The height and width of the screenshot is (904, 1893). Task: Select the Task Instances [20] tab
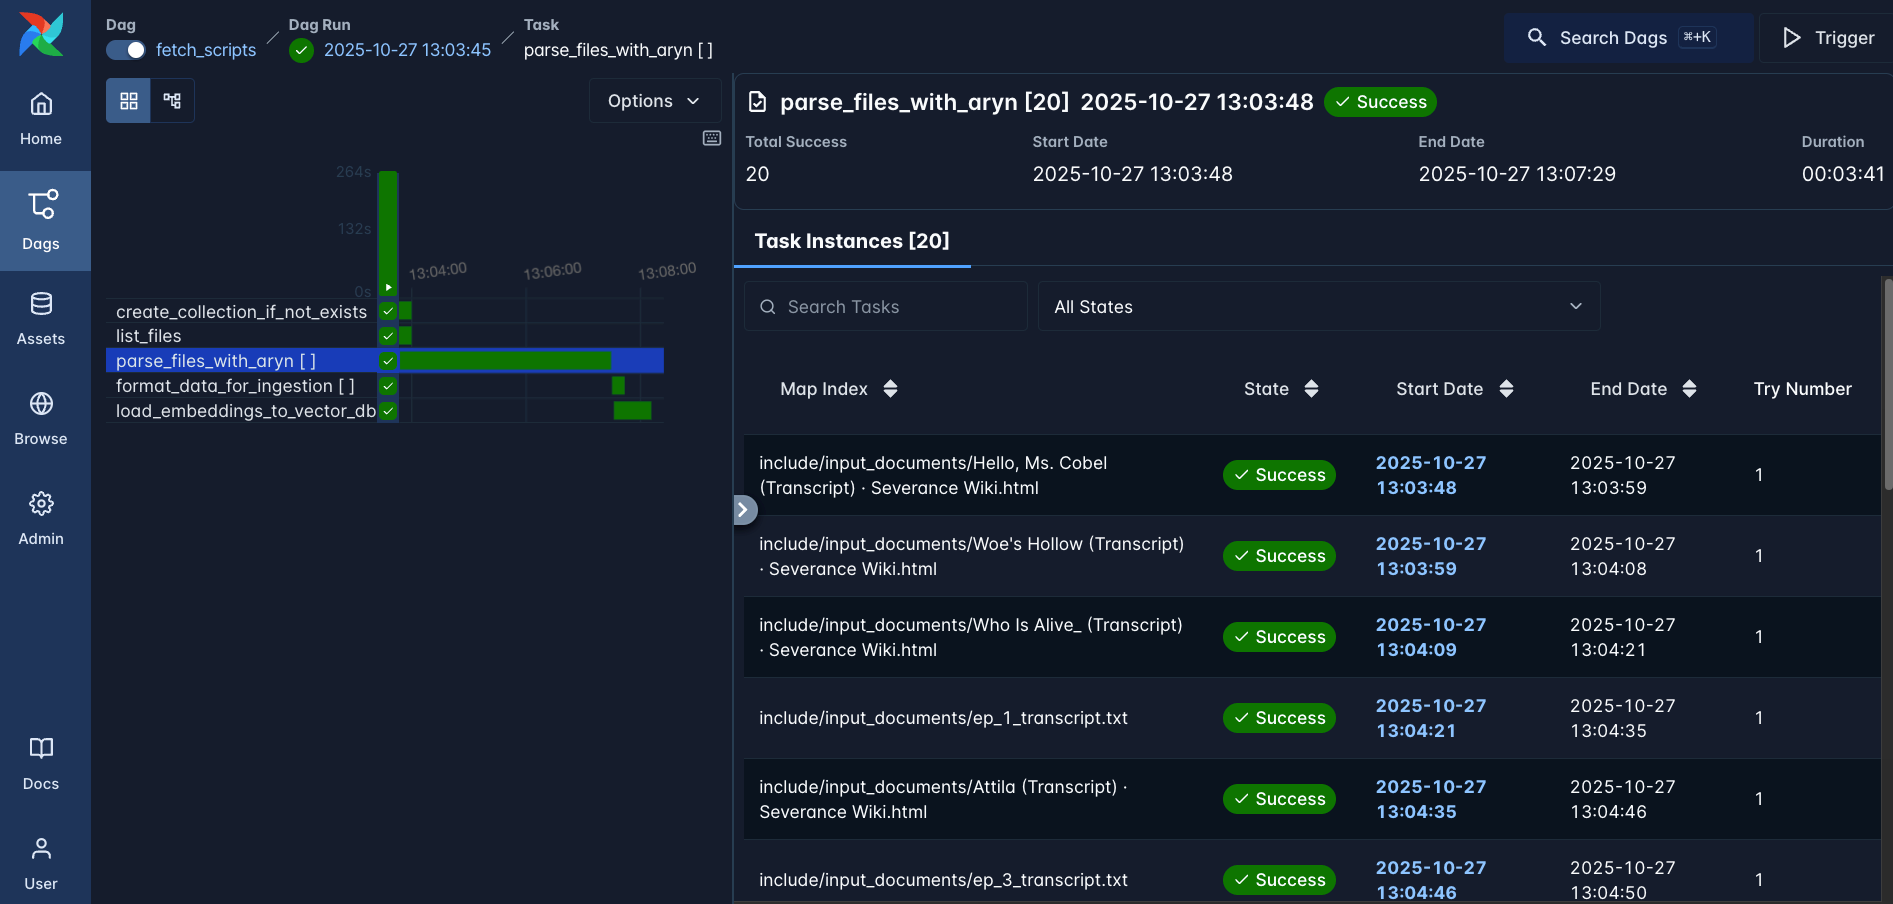[851, 241]
